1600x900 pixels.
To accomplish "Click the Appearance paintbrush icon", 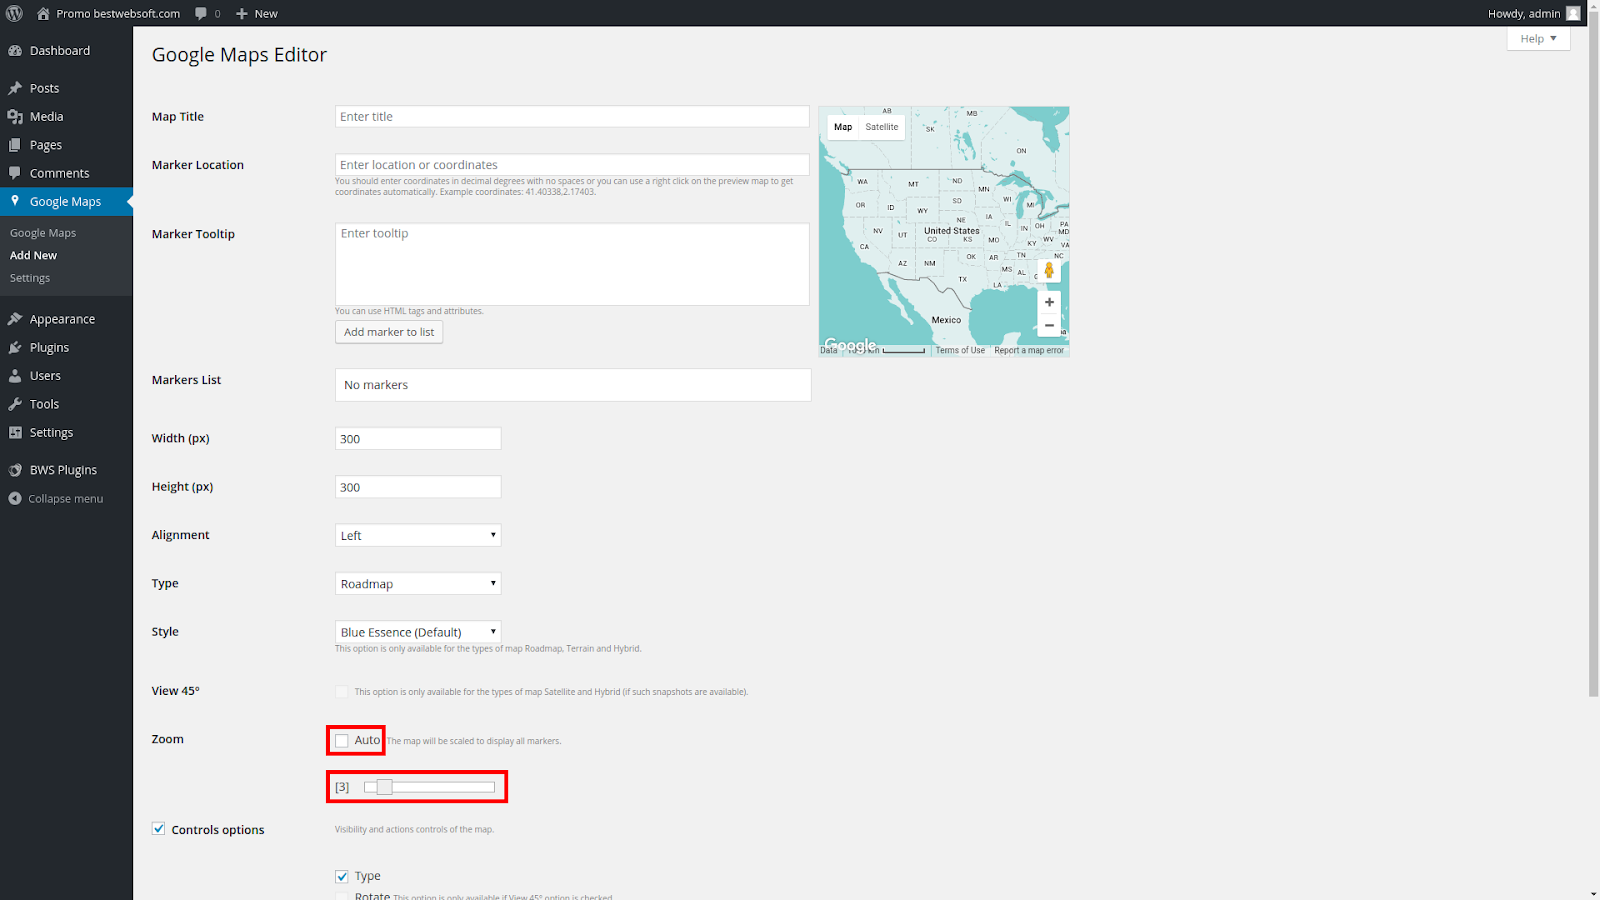I will [15, 319].
